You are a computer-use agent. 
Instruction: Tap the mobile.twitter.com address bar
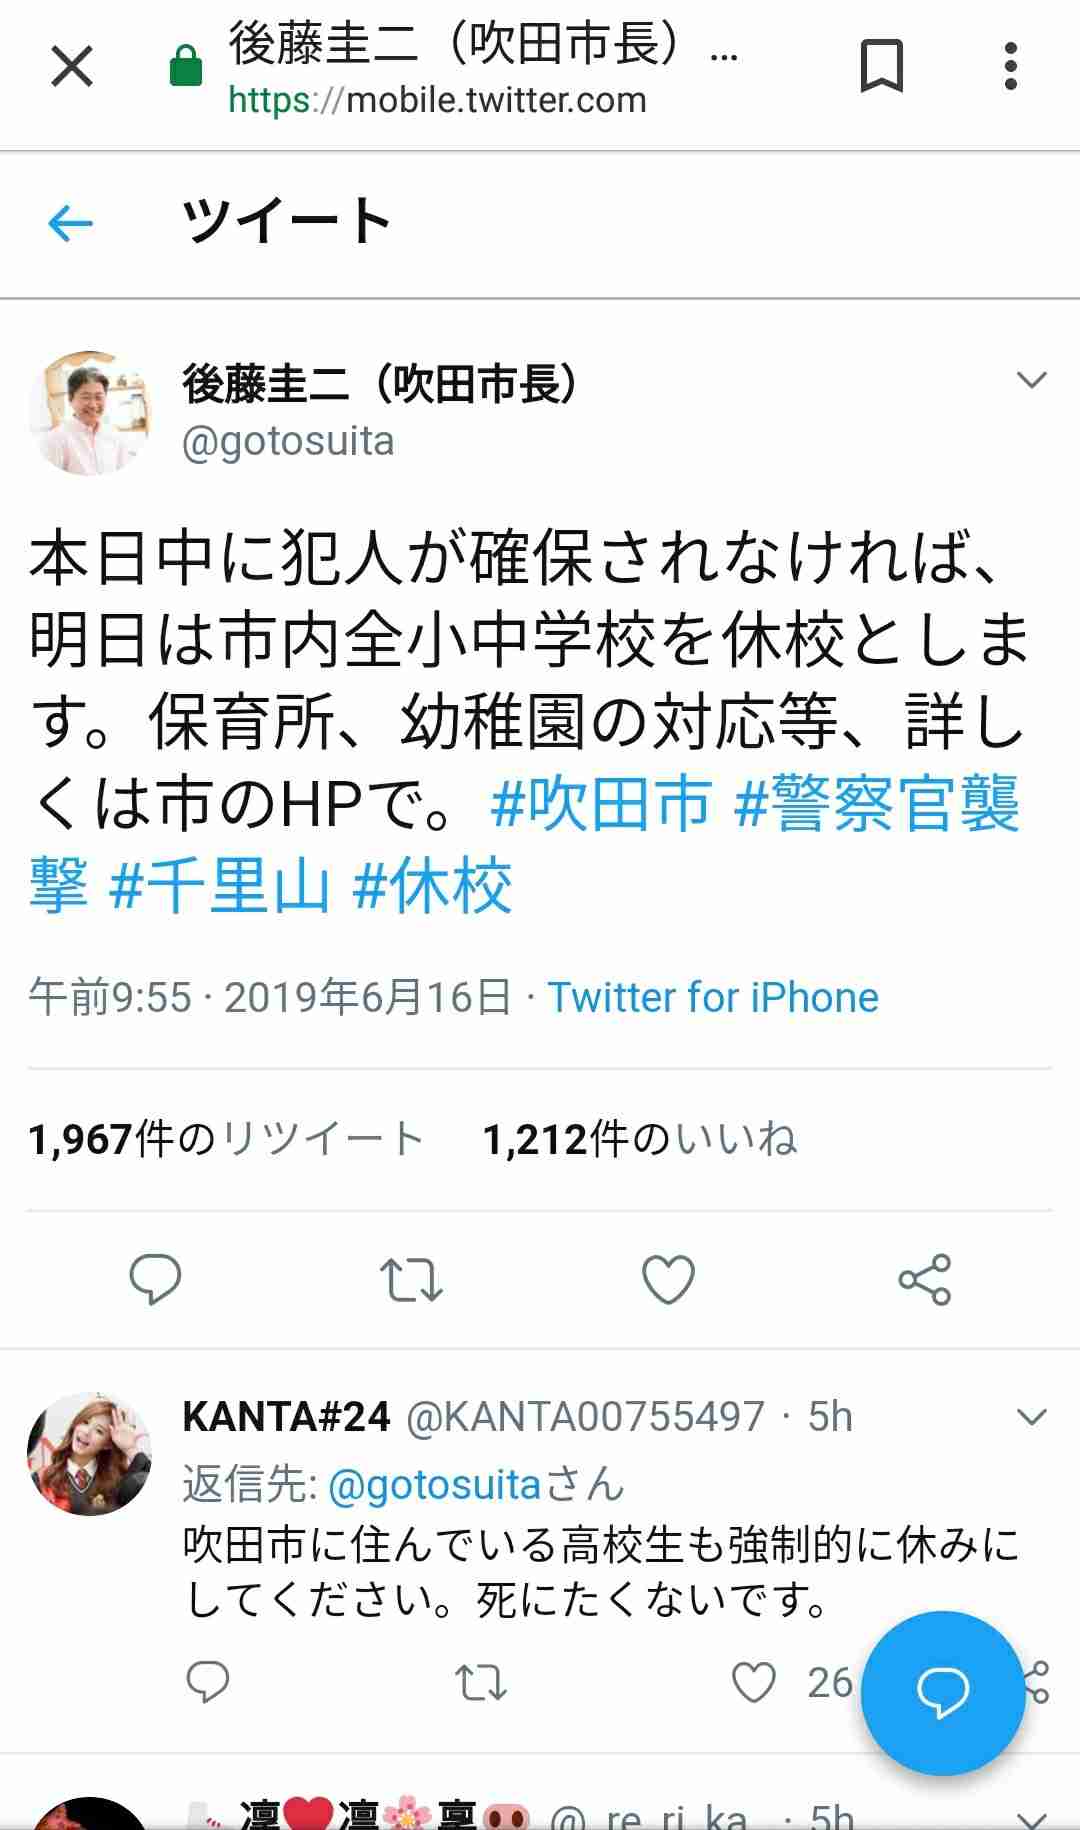point(437,100)
